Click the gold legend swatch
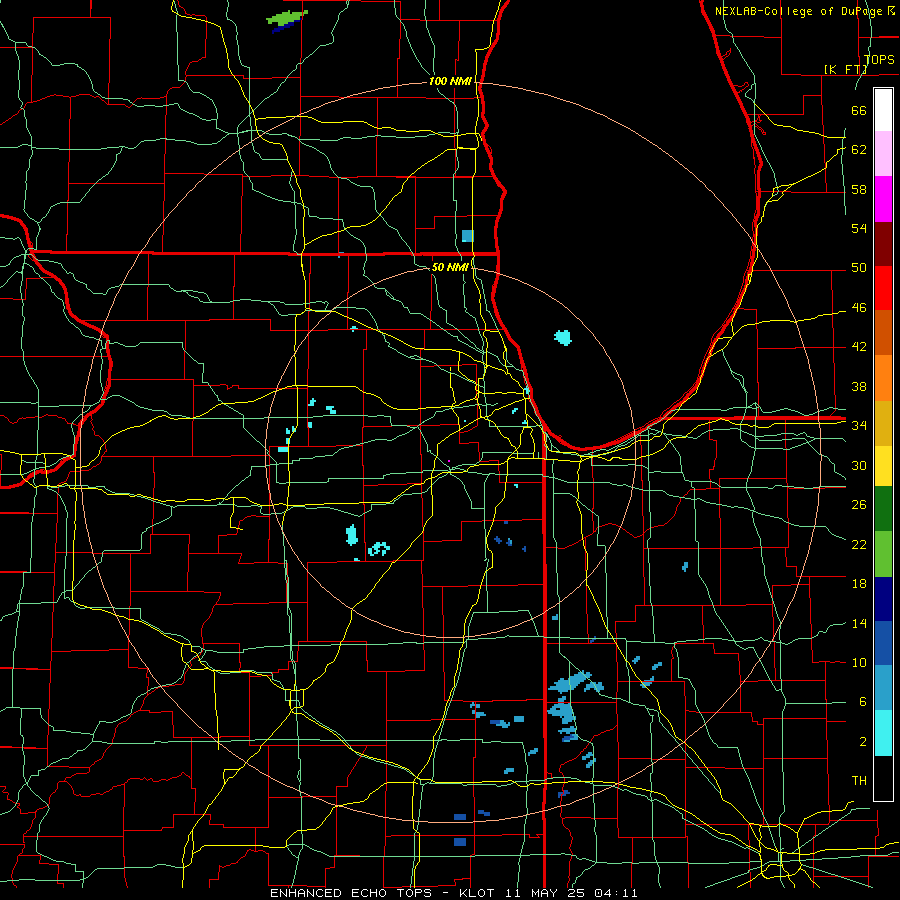Viewport: 900px width, 900px height. pos(883,423)
